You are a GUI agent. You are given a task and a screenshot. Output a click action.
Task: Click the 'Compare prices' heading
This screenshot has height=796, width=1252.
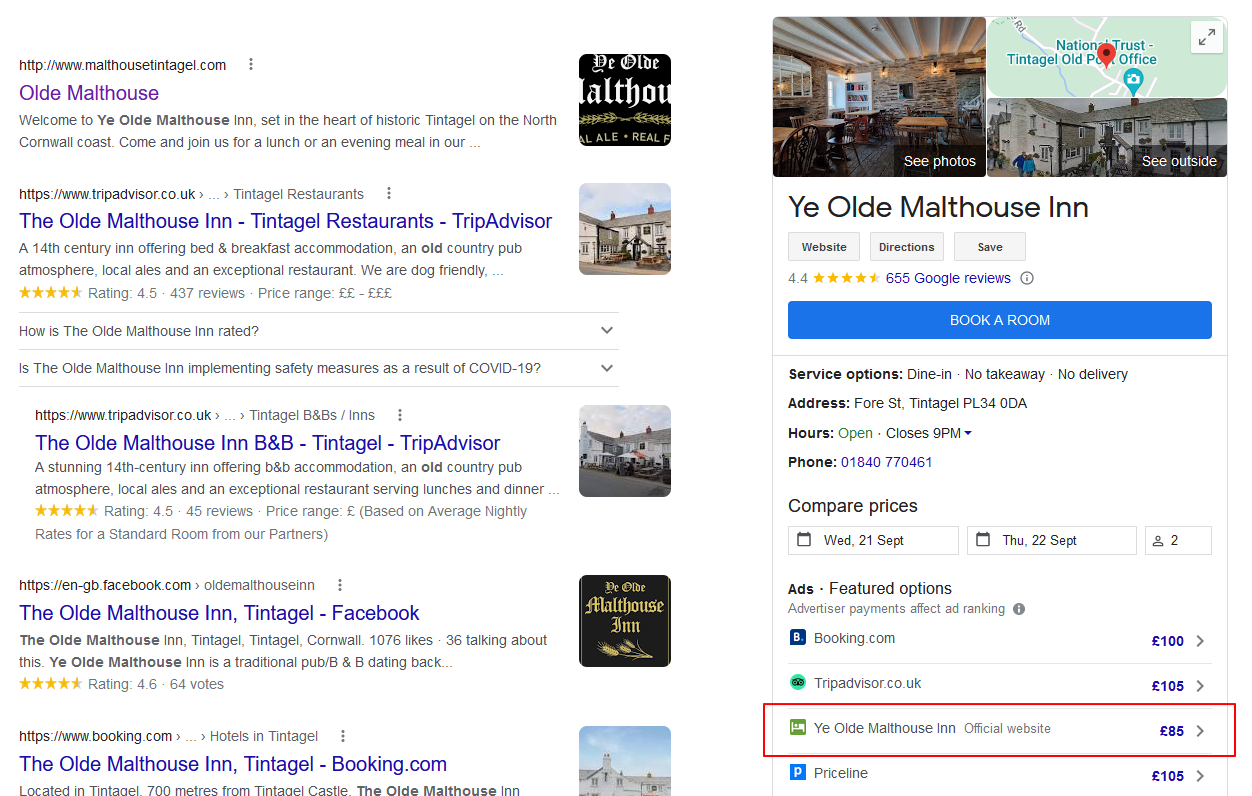853,506
